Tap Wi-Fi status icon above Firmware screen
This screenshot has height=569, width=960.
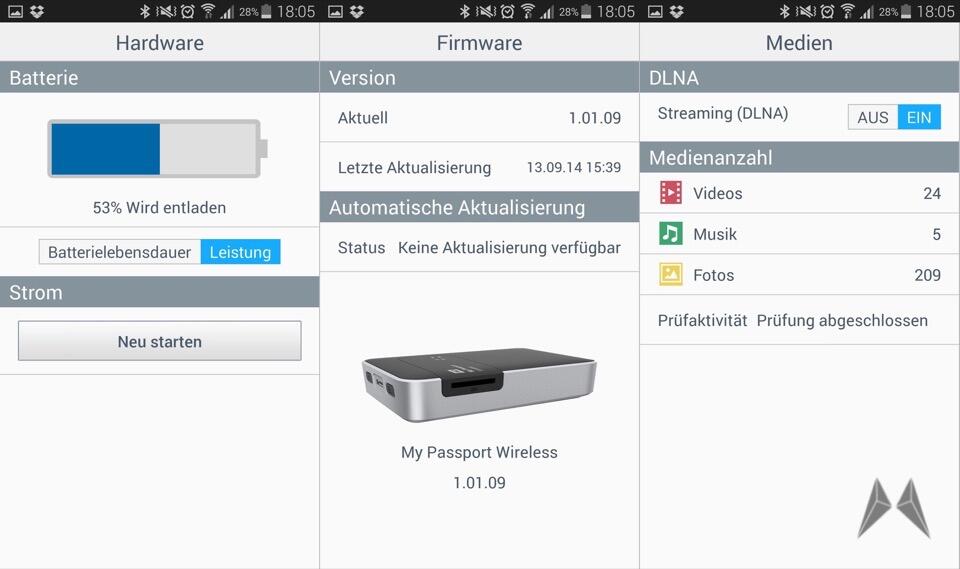[x=528, y=11]
